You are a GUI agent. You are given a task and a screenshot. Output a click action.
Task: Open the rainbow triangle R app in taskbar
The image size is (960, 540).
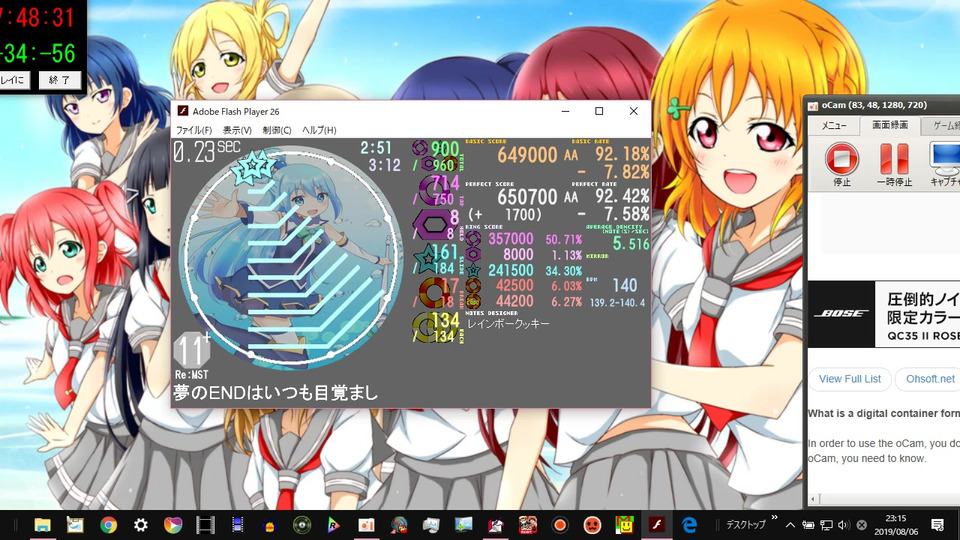pyautogui.click(x=334, y=525)
